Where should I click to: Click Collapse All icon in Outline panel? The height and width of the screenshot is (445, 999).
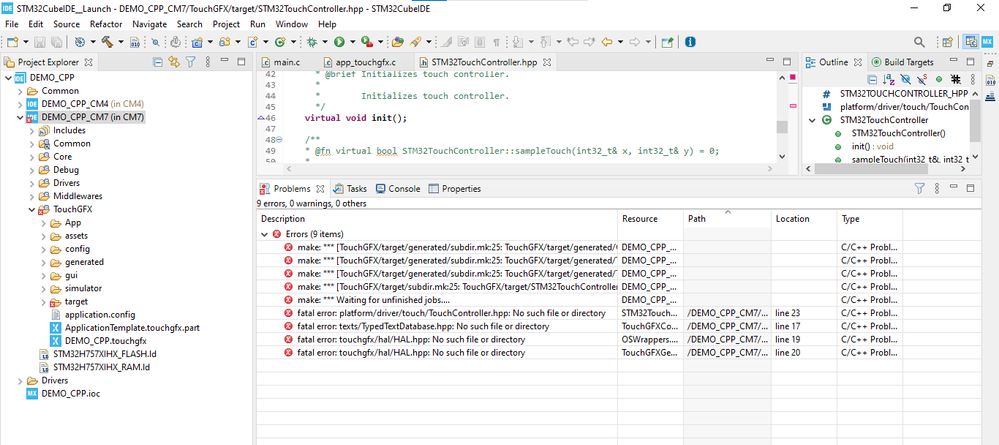pyautogui.click(x=872, y=80)
